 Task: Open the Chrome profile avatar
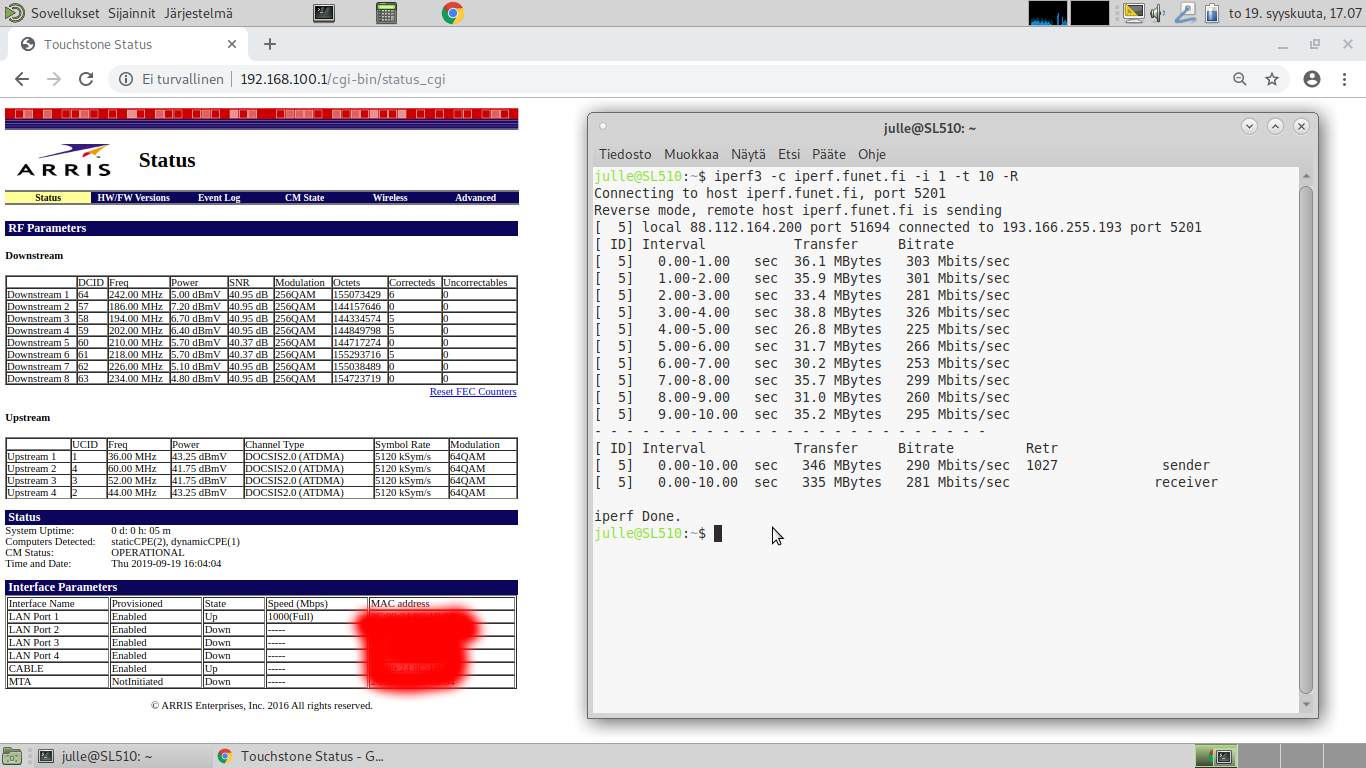coord(1312,79)
